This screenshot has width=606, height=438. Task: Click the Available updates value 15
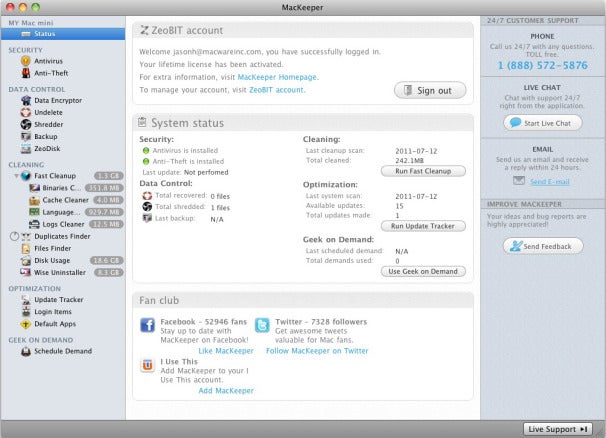pyautogui.click(x=399, y=206)
